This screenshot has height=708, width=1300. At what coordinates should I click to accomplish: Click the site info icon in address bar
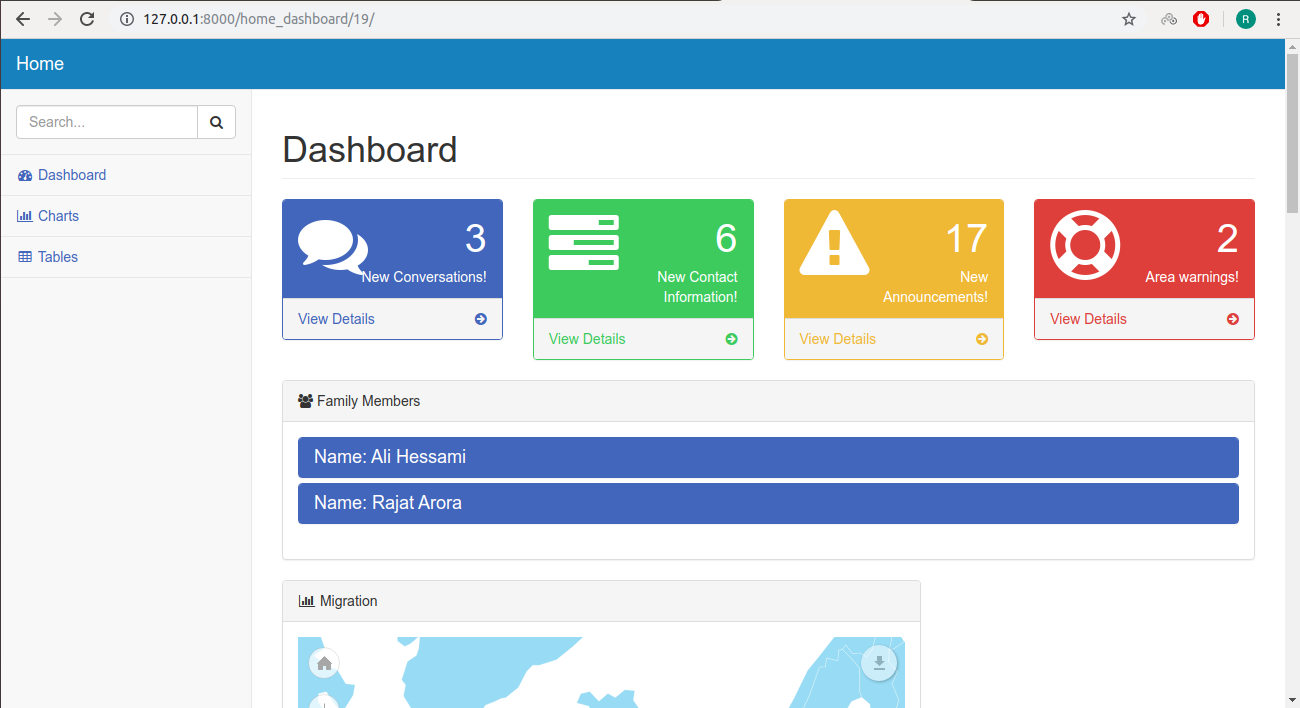tap(126, 19)
